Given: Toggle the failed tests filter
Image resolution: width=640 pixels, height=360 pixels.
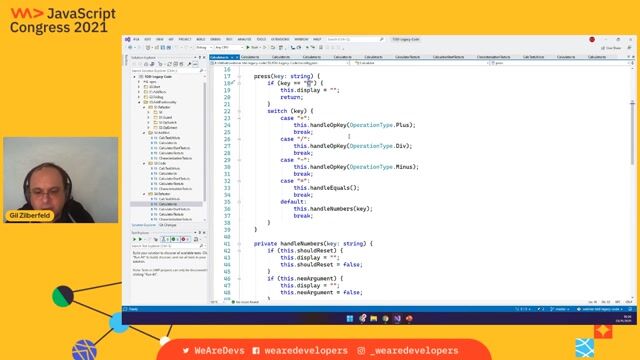Looking at the screenshot, I should point(185,240).
